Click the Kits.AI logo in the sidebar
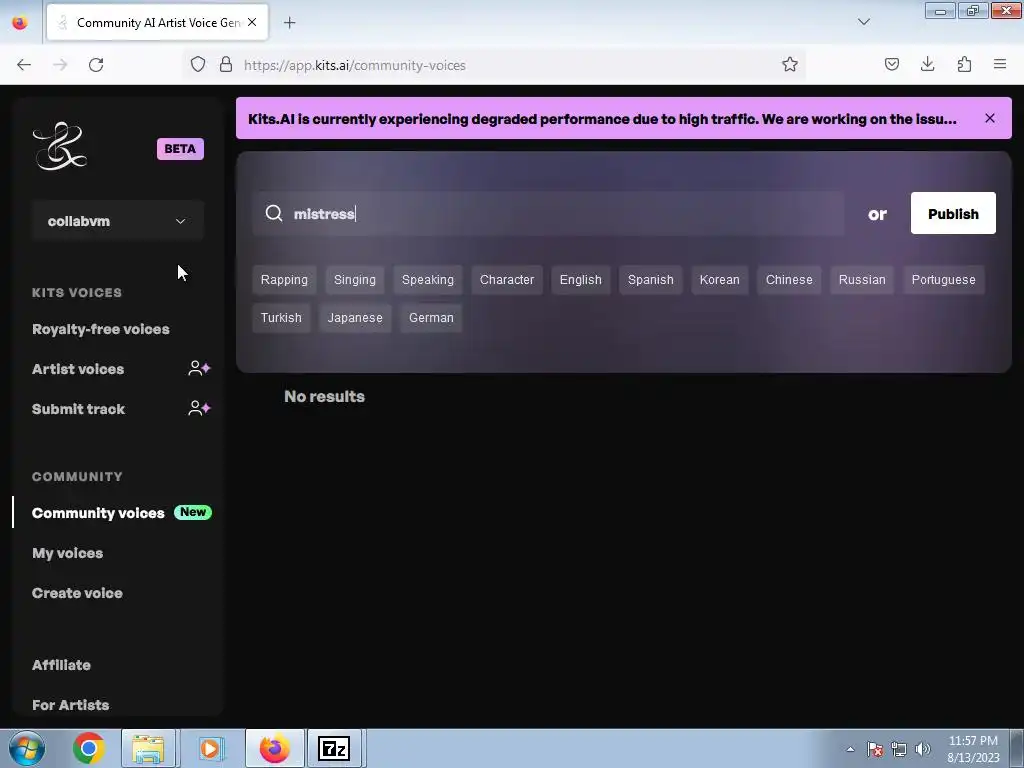Image resolution: width=1024 pixels, height=768 pixels. pyautogui.click(x=59, y=146)
